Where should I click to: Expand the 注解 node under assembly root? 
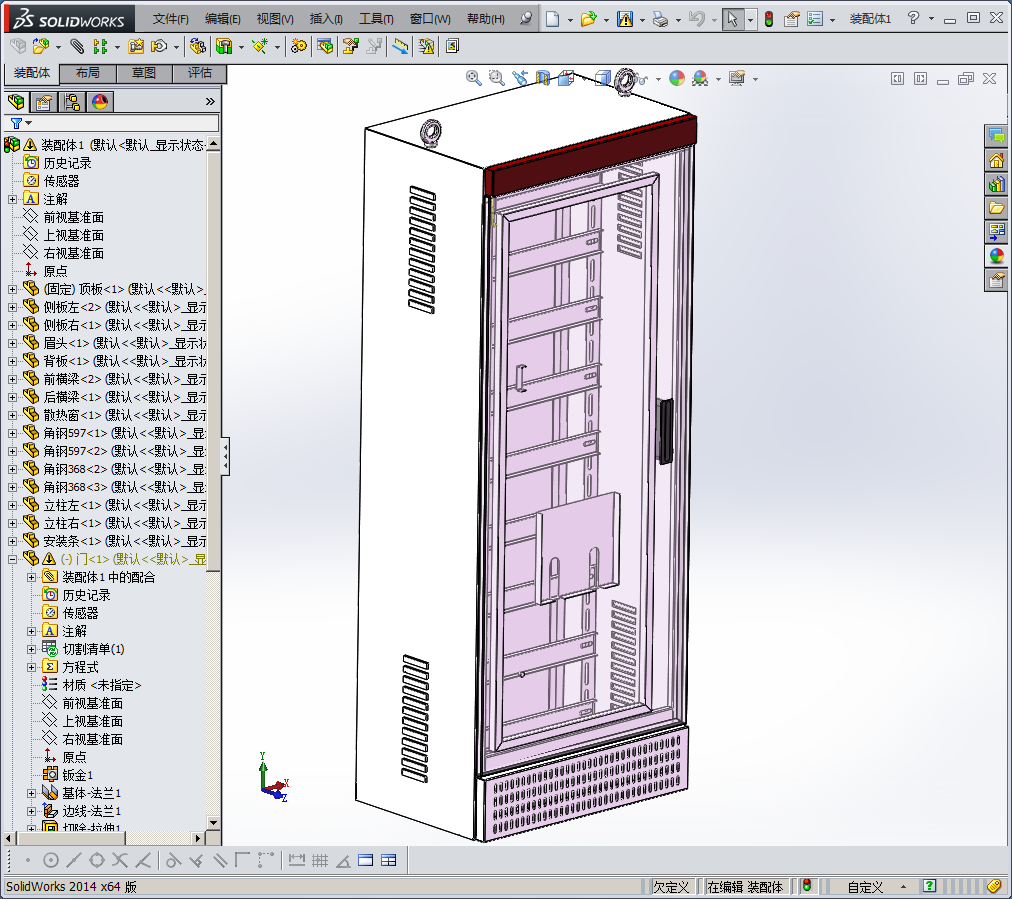12,199
